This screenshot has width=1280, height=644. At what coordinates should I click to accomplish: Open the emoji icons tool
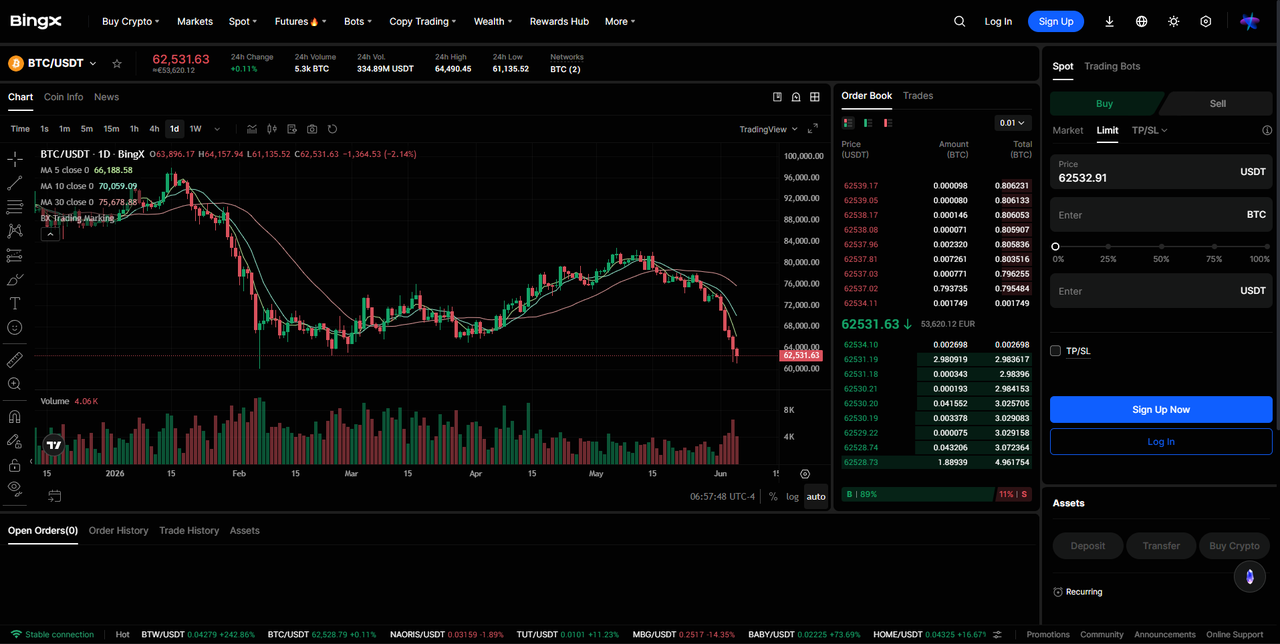[15, 327]
